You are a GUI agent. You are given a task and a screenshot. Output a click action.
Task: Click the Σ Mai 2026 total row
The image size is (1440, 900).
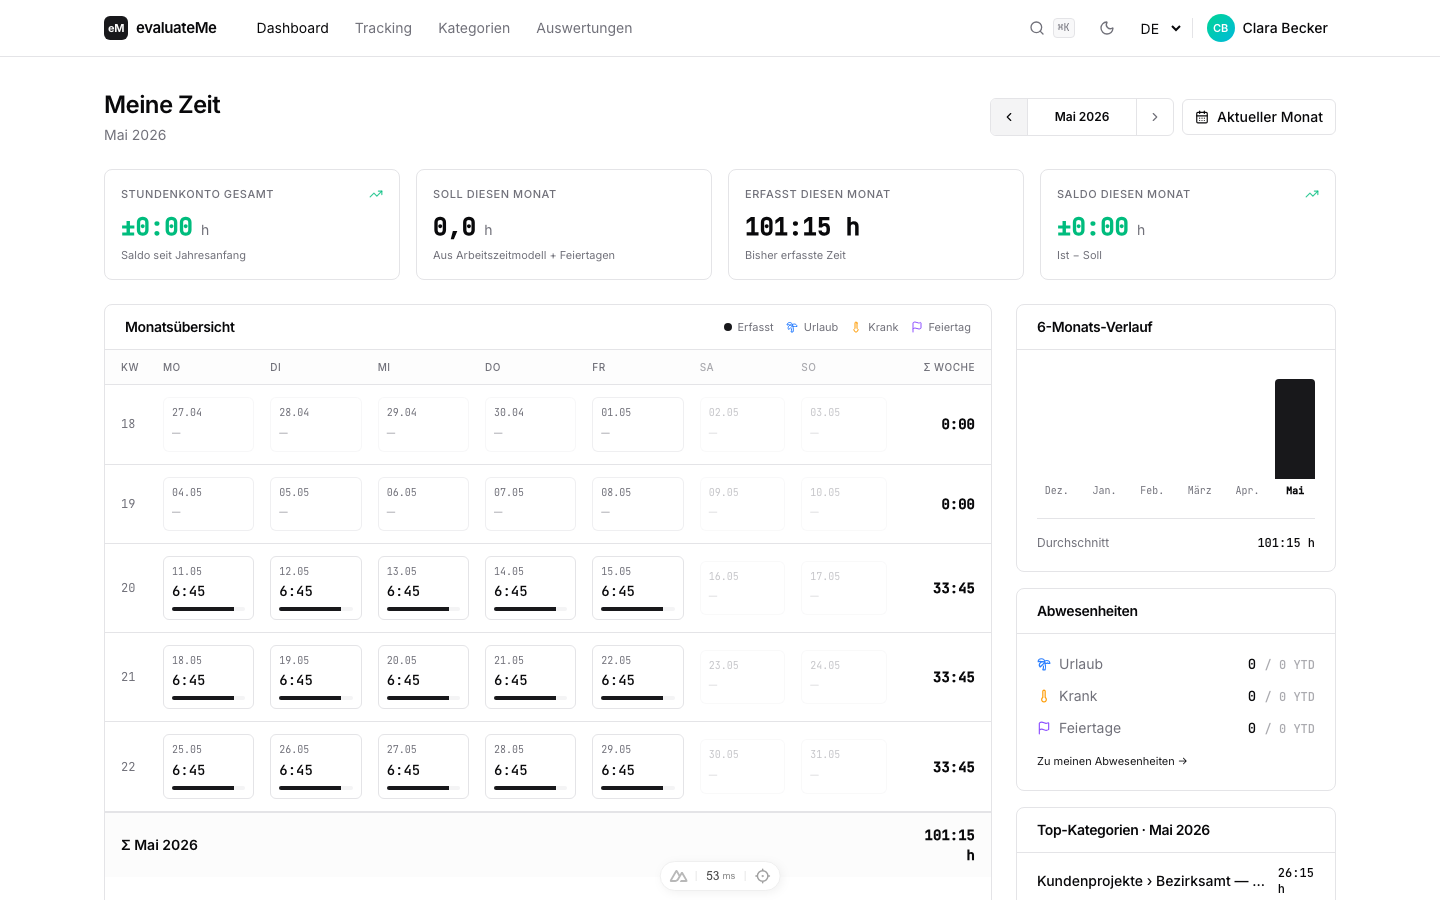point(548,845)
